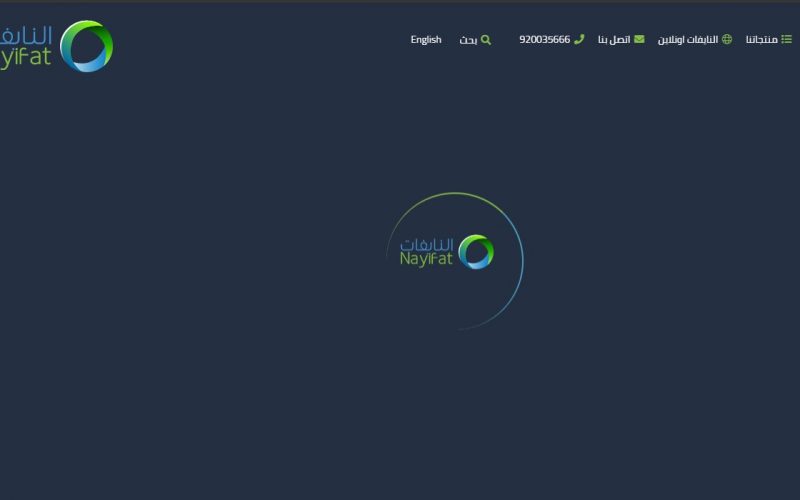Go to اتصل بنا contact page
The width and height of the screenshot is (800, 500).
click(x=614, y=39)
